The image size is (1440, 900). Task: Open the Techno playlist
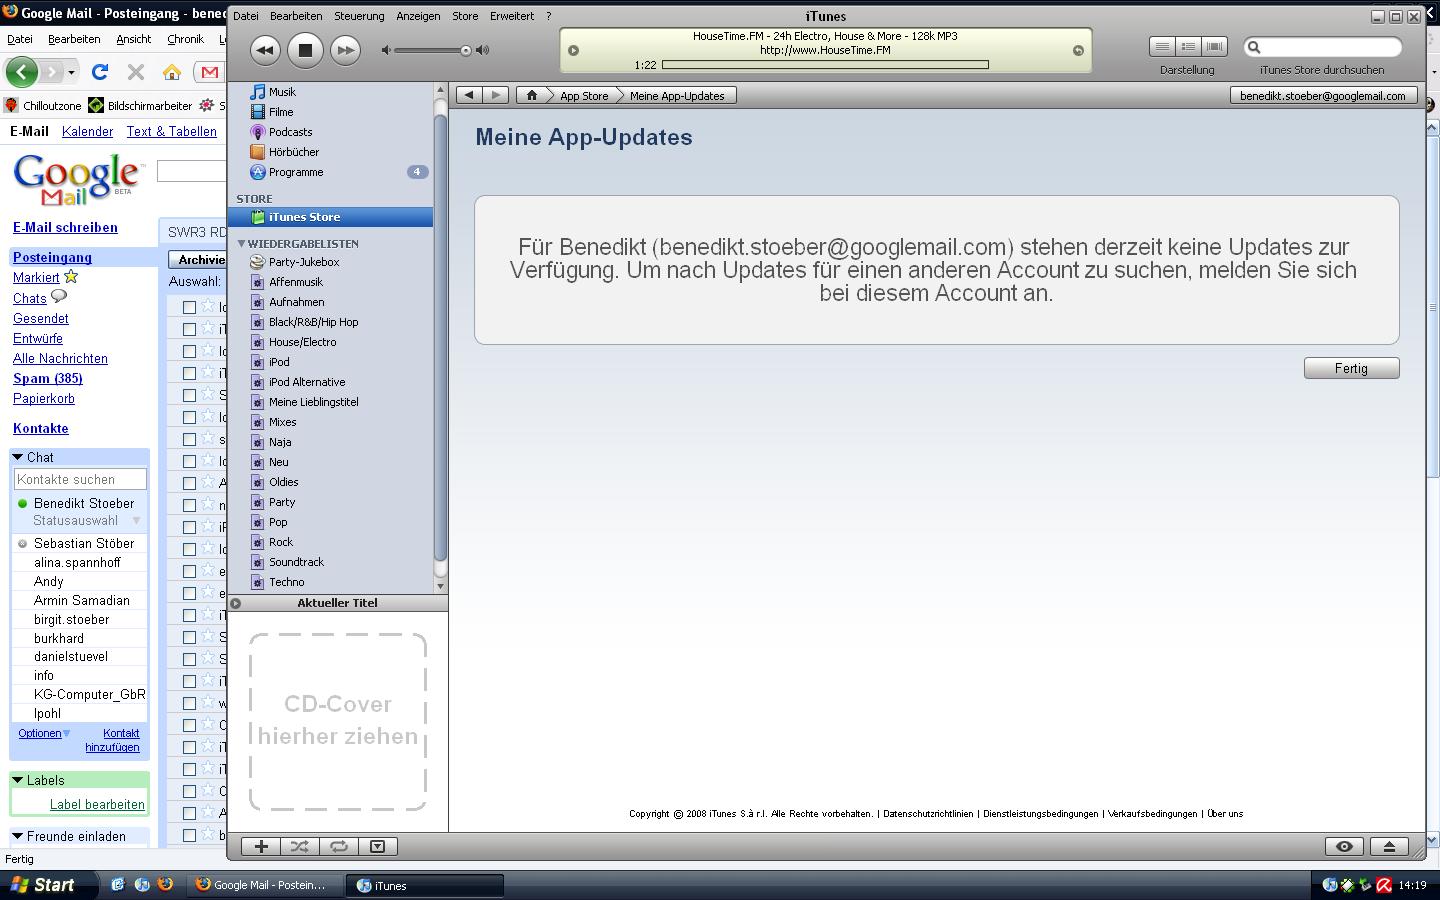(x=286, y=582)
